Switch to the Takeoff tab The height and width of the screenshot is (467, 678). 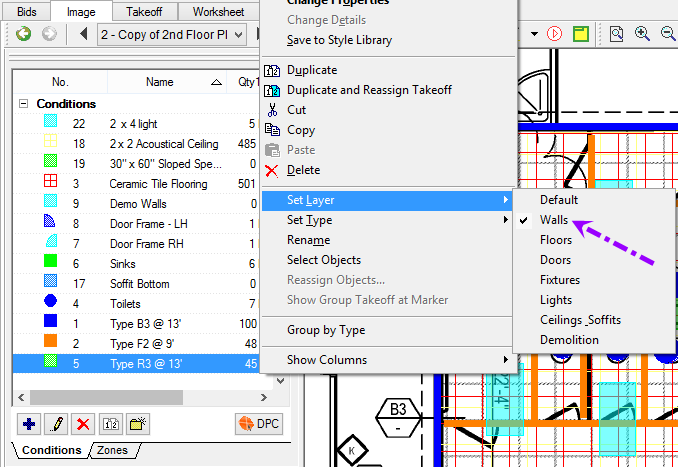[144, 12]
